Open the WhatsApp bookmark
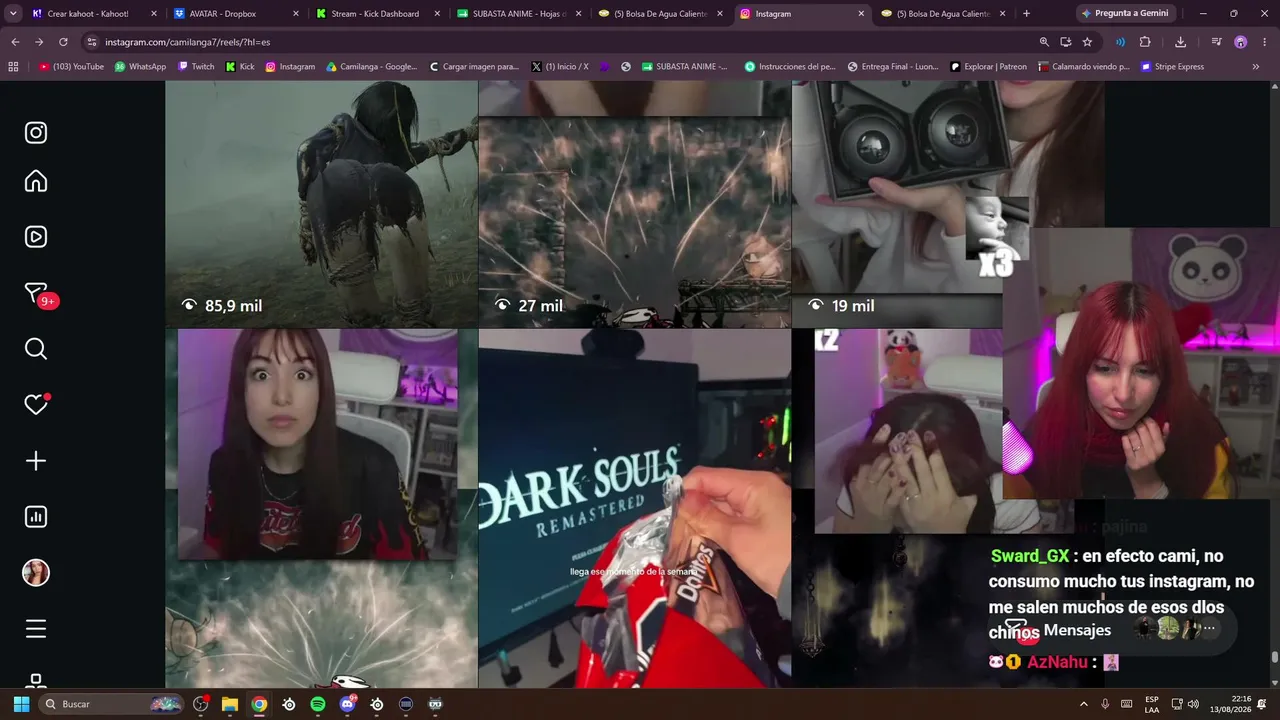 (x=140, y=67)
